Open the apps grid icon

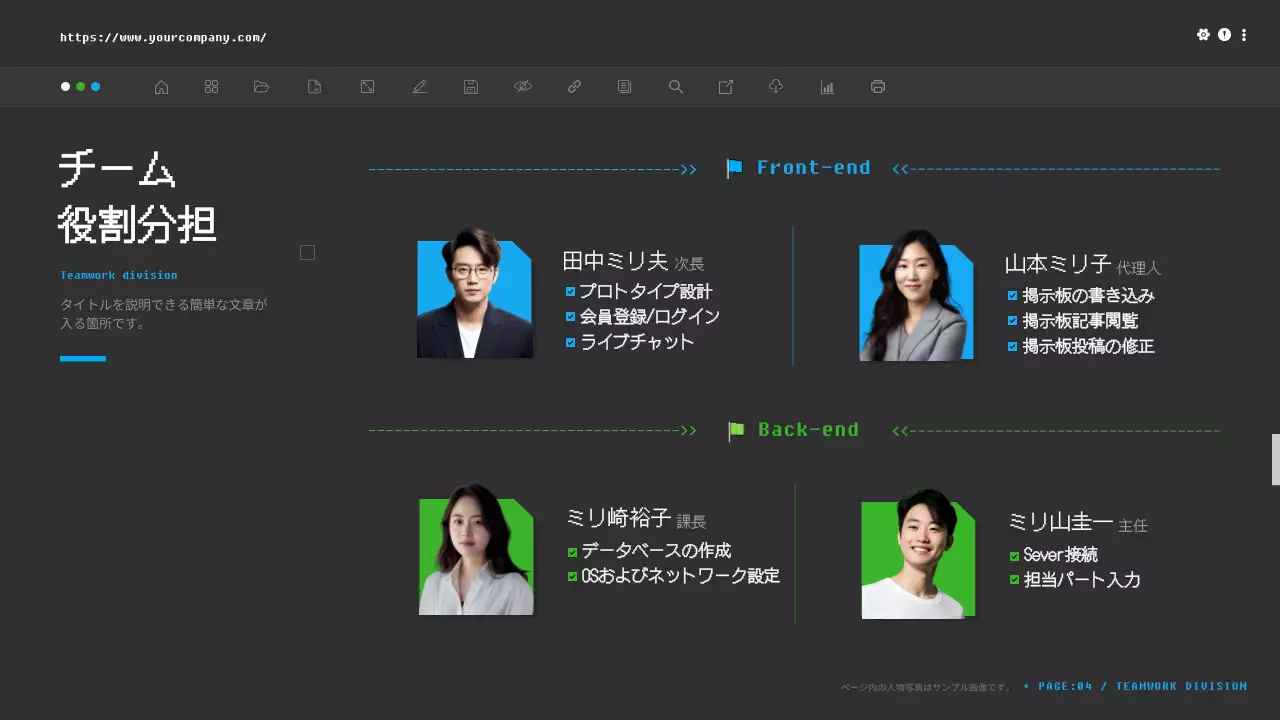click(211, 87)
